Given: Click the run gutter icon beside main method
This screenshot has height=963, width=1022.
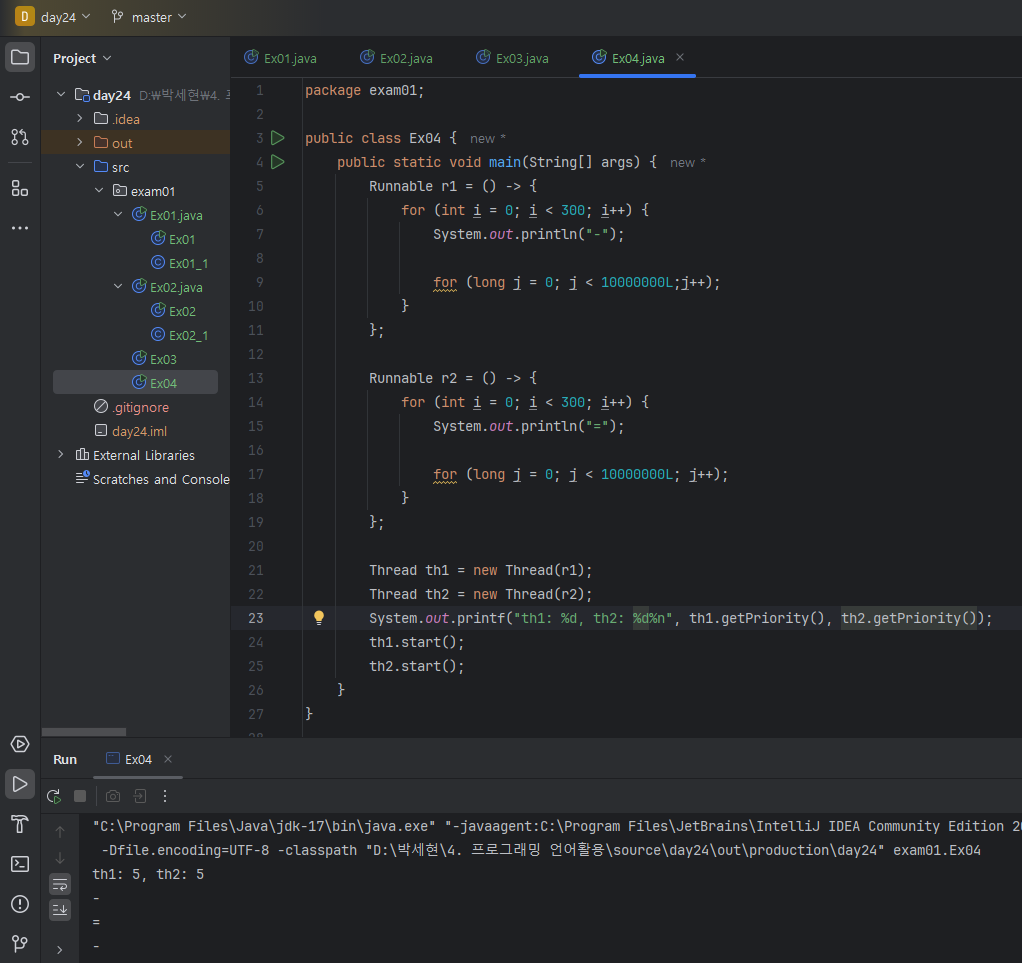Looking at the screenshot, I should [x=278, y=162].
